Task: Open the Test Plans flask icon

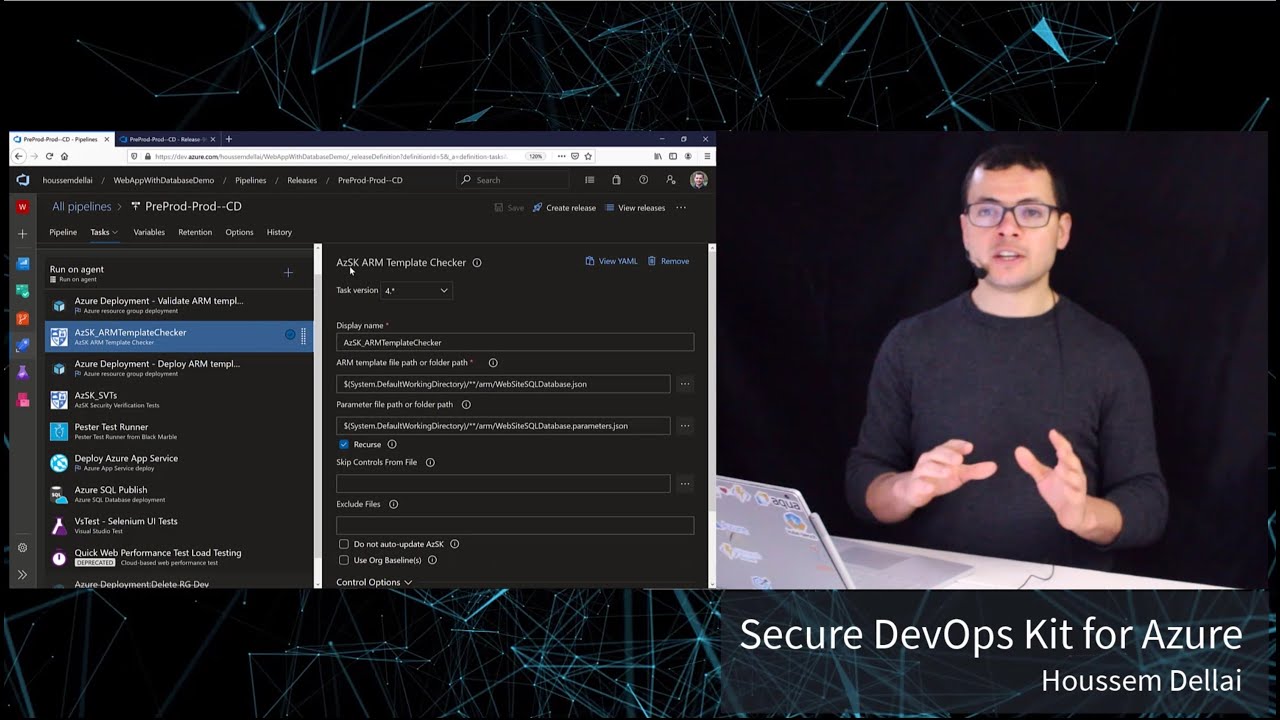Action: click(23, 372)
